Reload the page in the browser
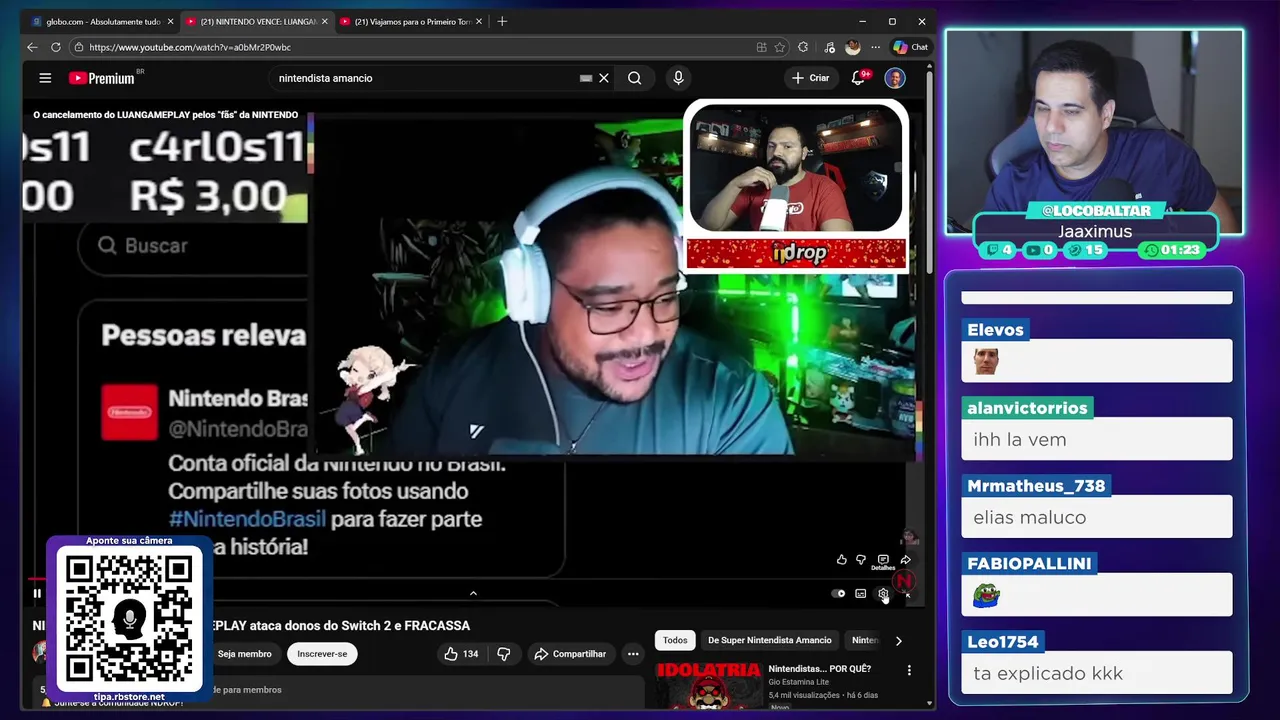This screenshot has width=1280, height=720. pos(56,47)
